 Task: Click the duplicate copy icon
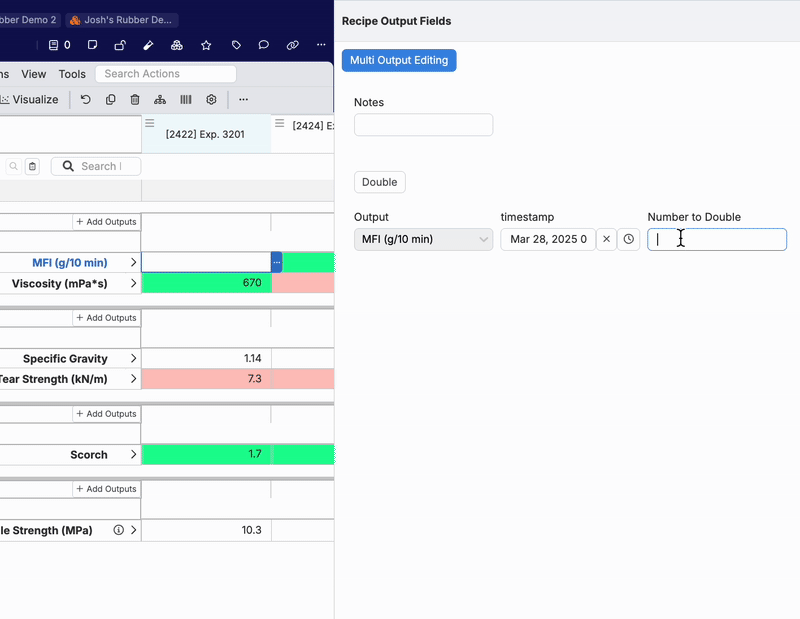[x=110, y=100]
